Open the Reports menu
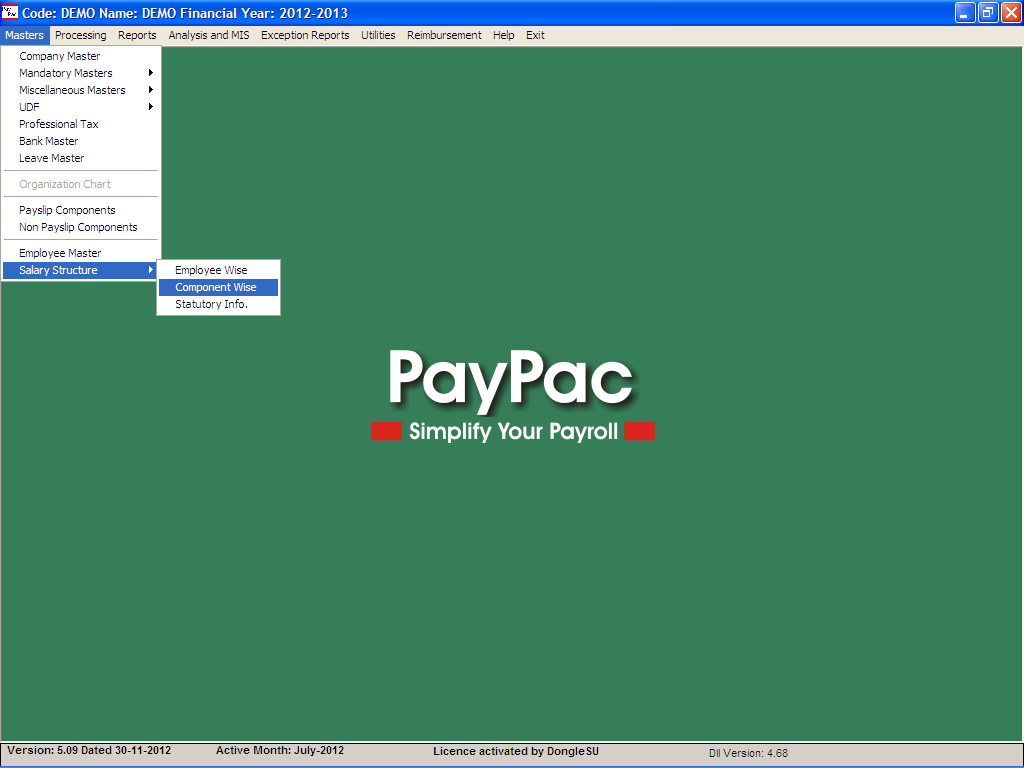This screenshot has height=768, width=1024. coord(137,35)
